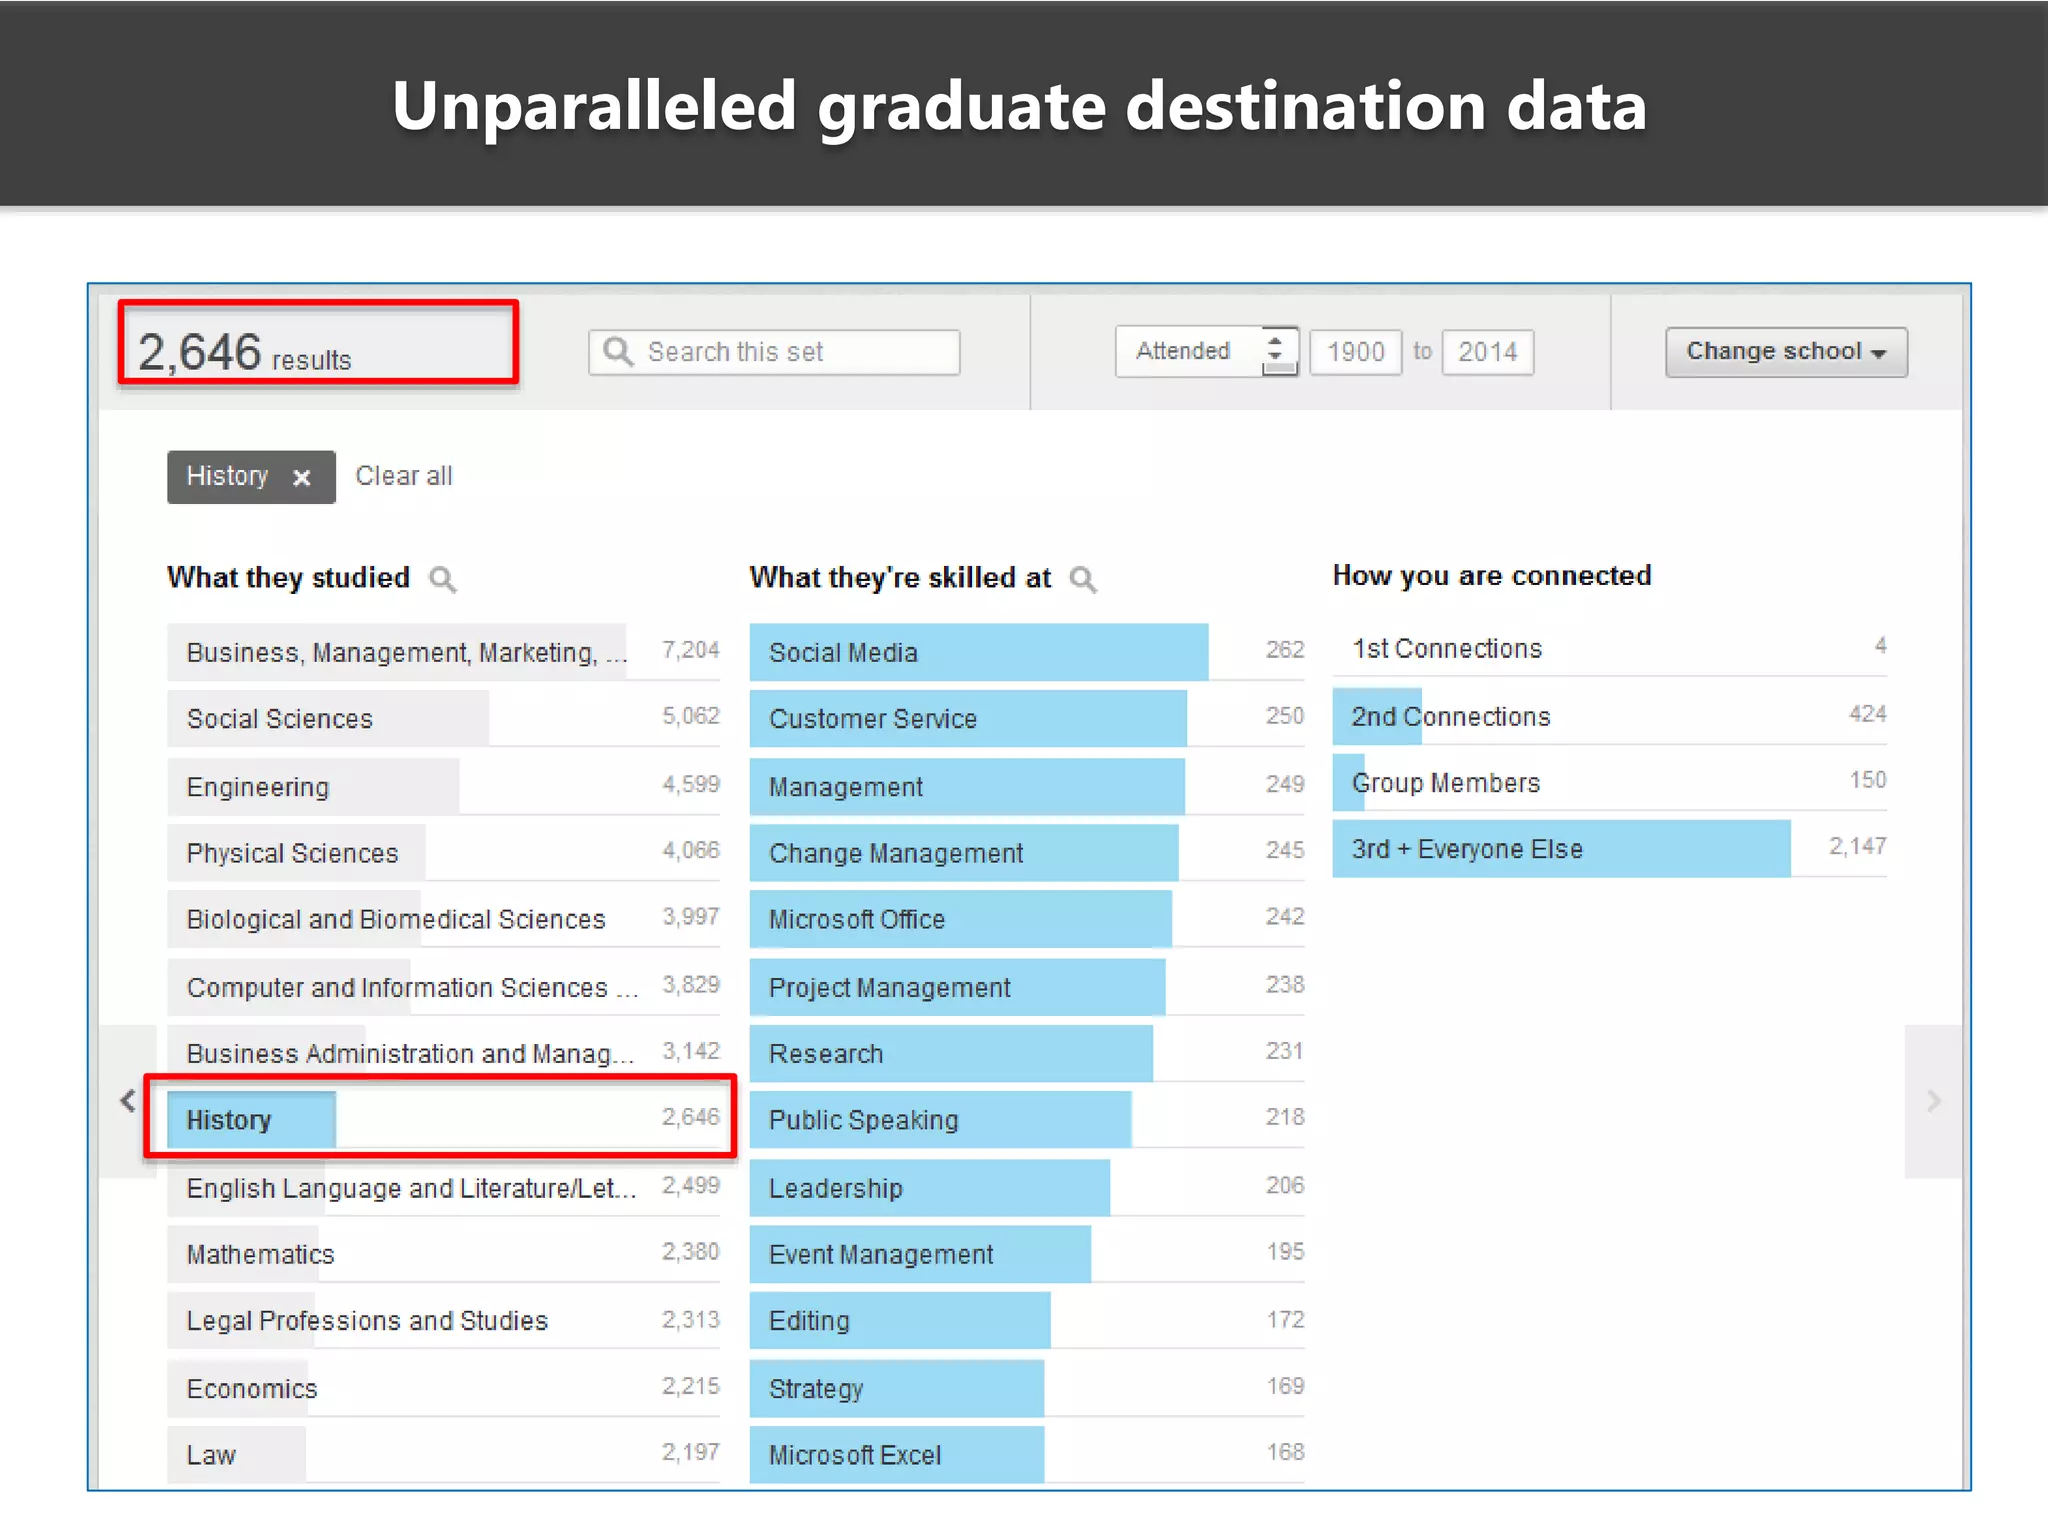The image size is (2048, 1536).
Task: Select Business, Management, Marketing studied row
Action: pyautogui.click(x=443, y=652)
